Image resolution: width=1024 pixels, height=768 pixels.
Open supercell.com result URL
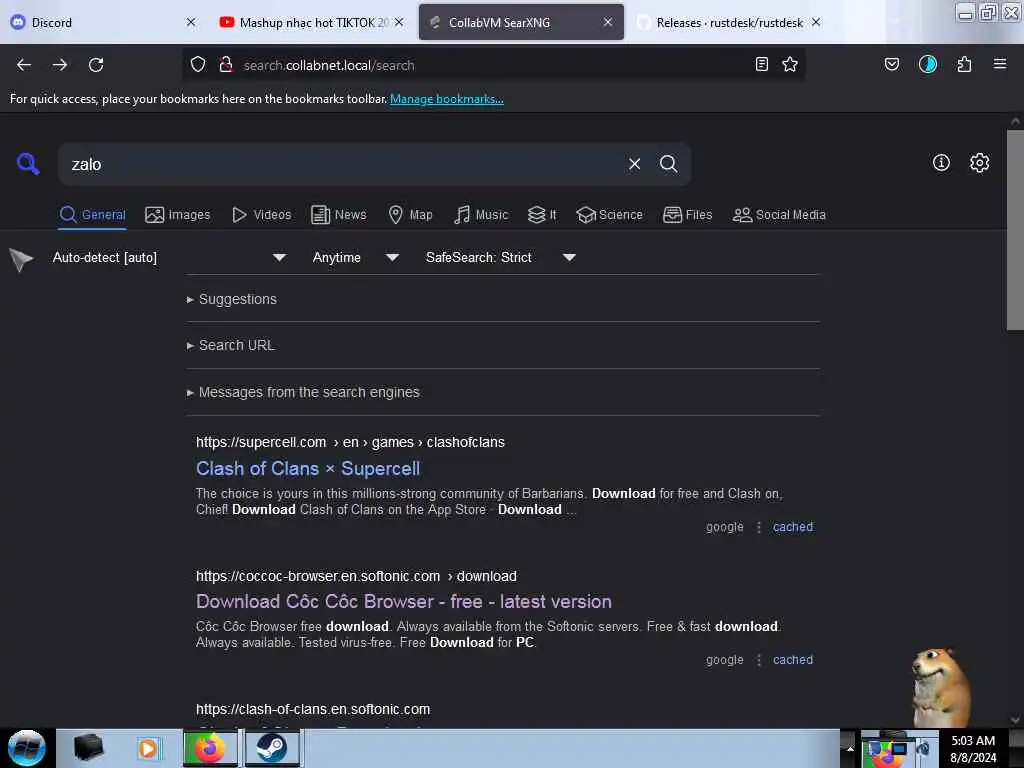coord(350,442)
